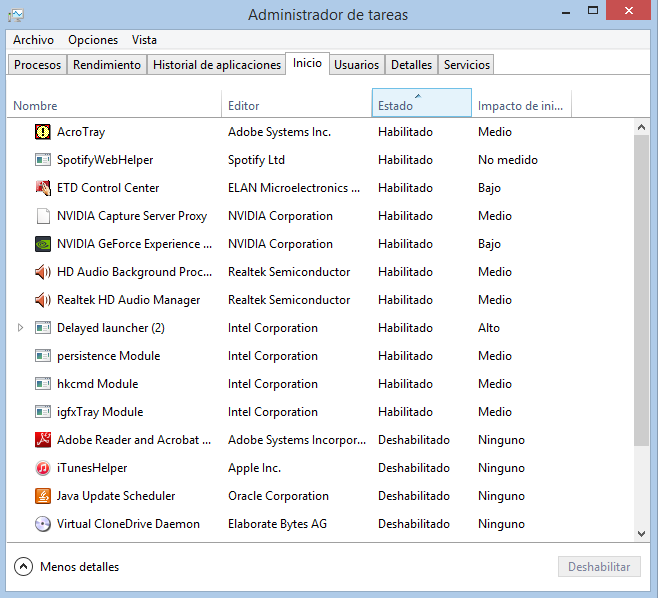Click the AcroTray warning icon

42,132
